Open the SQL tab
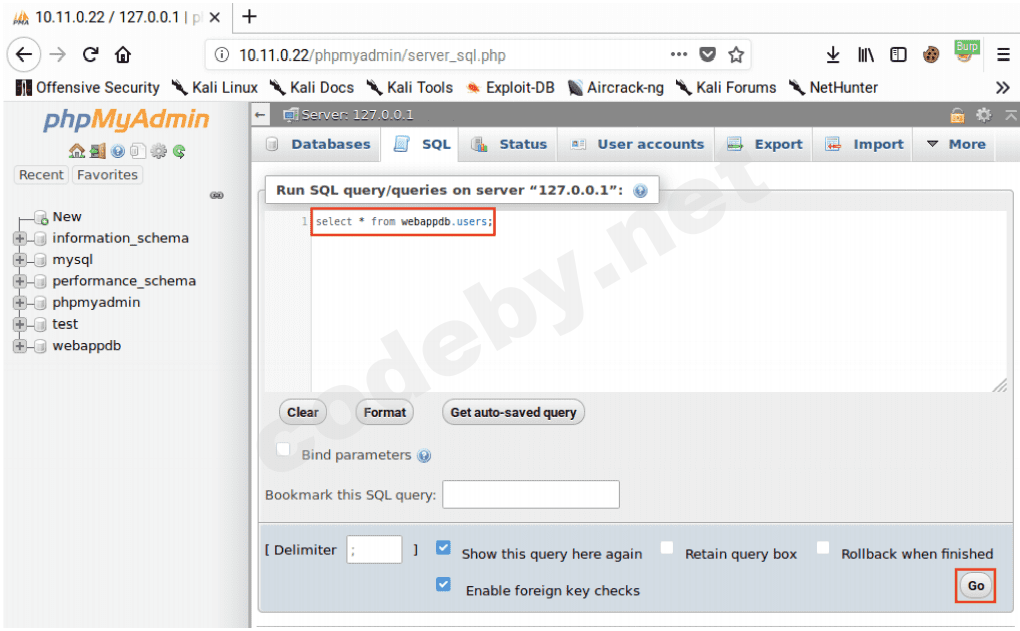 (422, 144)
